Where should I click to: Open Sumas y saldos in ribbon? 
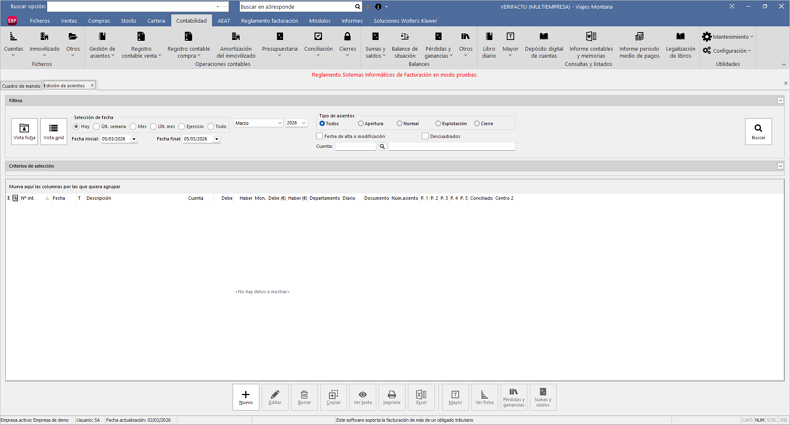tap(375, 44)
